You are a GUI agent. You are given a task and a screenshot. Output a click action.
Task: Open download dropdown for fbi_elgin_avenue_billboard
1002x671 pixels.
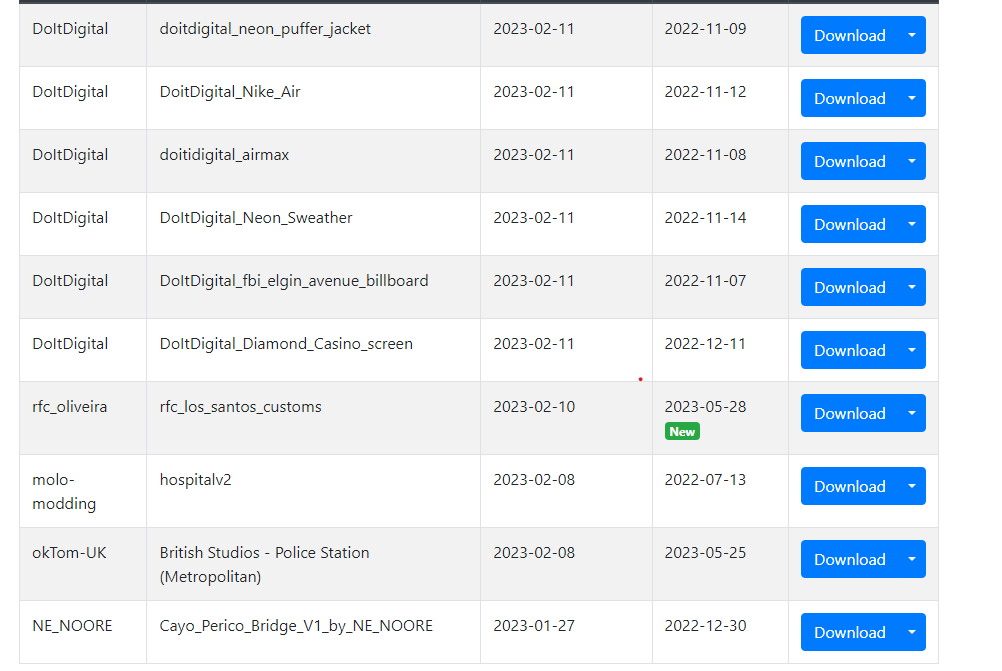912,287
